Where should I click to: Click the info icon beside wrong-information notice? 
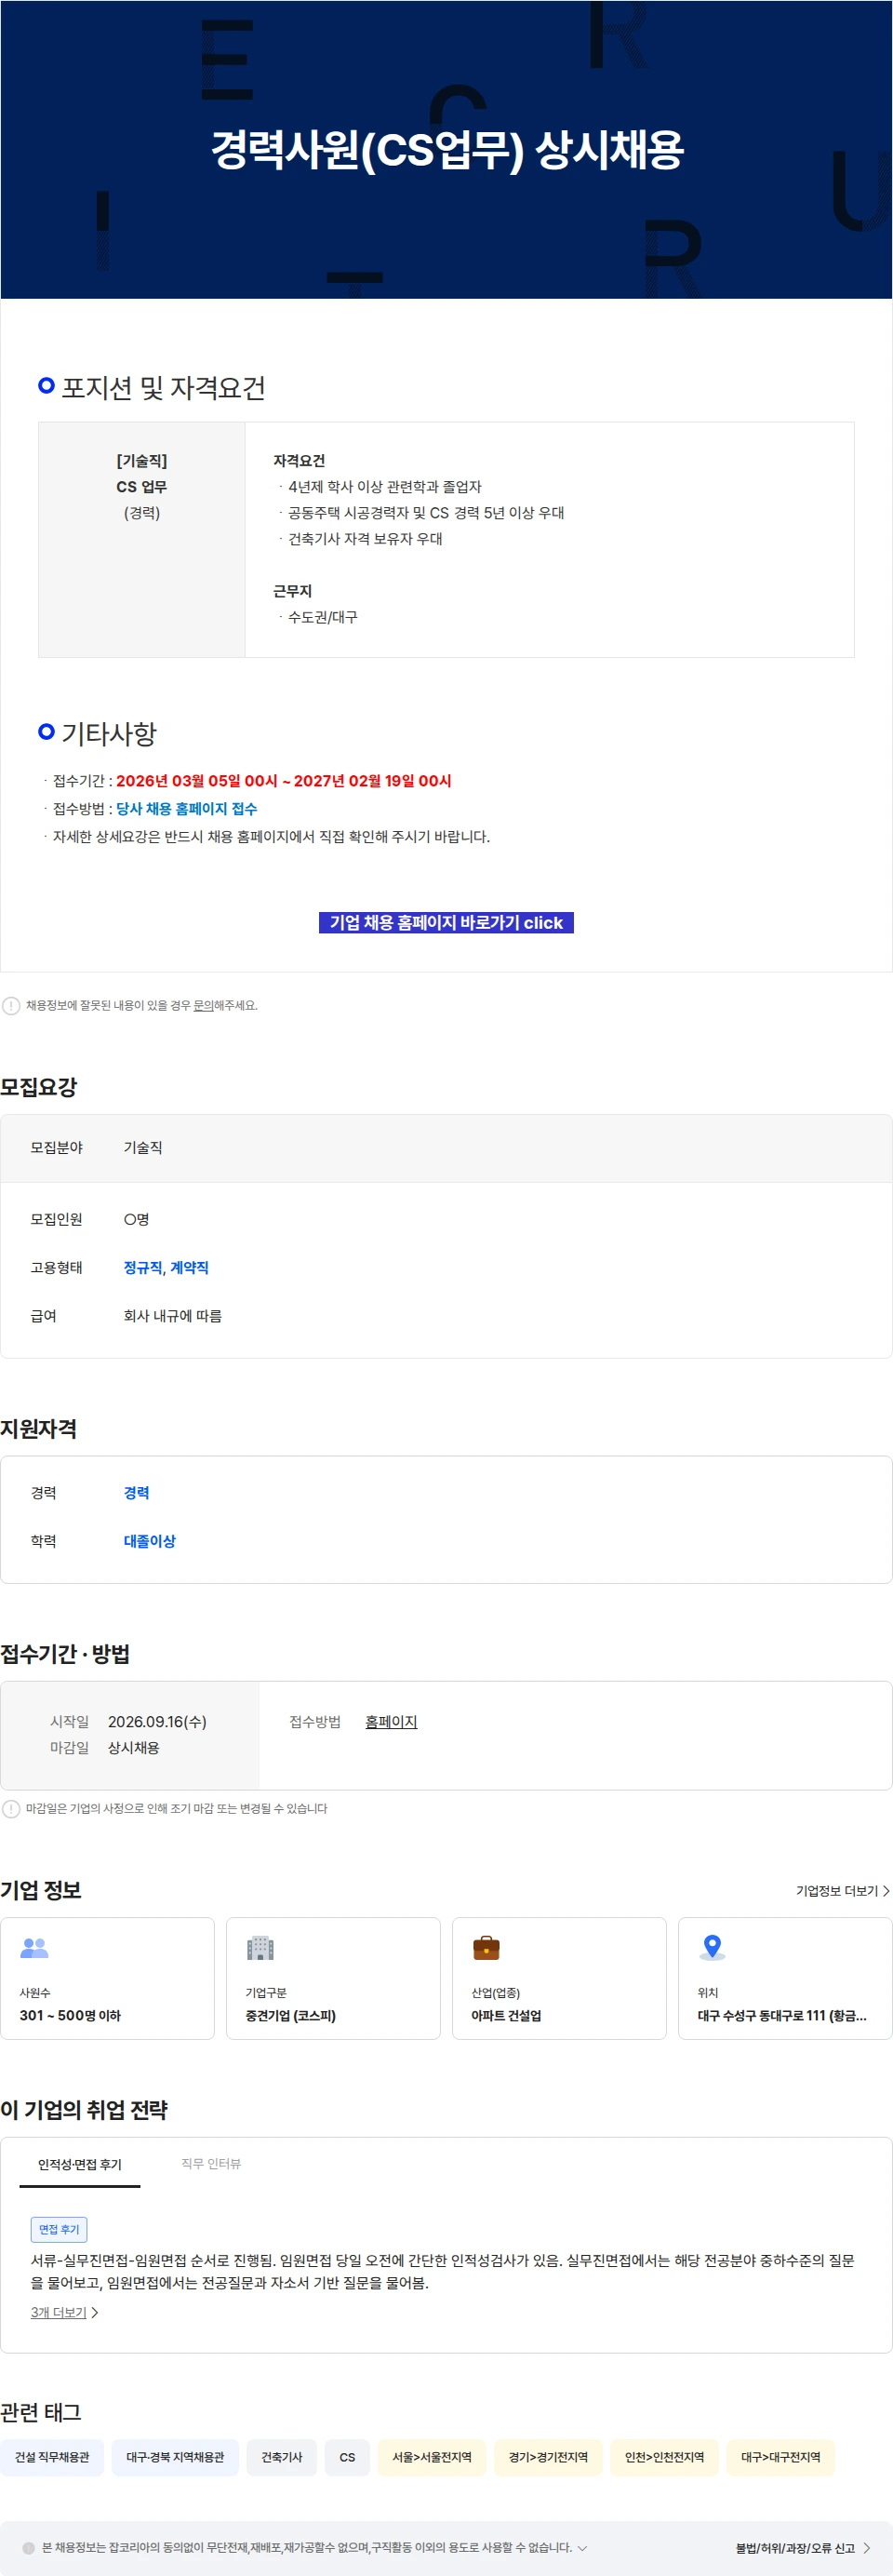[11, 1005]
